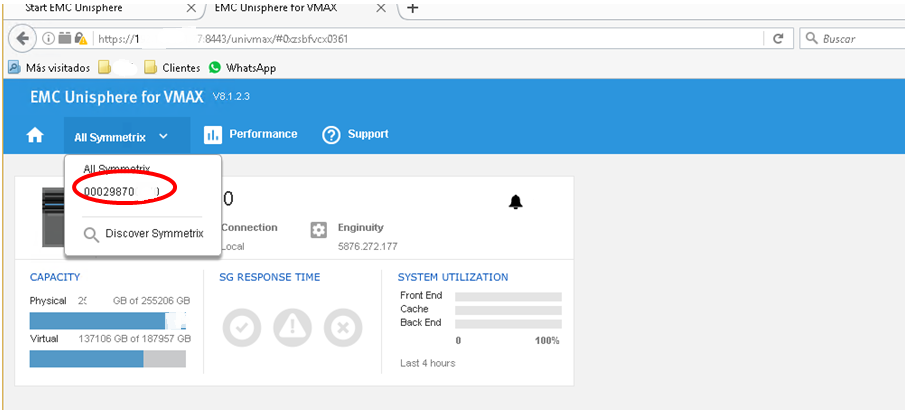Click the SG response critical X icon
The image size is (905, 414).
343,328
